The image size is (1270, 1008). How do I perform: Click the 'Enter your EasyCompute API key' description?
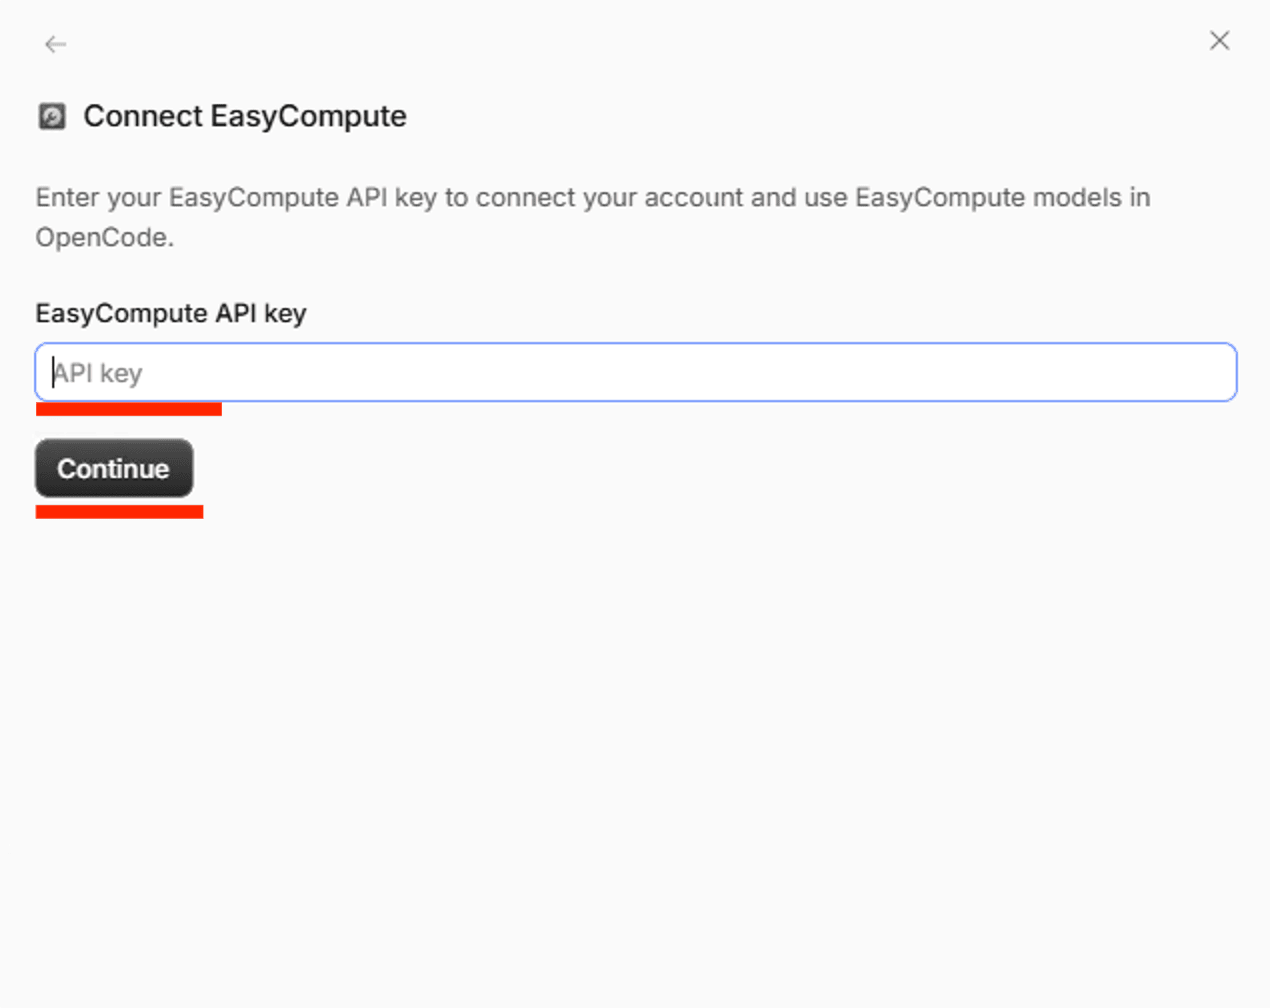[x=593, y=217]
